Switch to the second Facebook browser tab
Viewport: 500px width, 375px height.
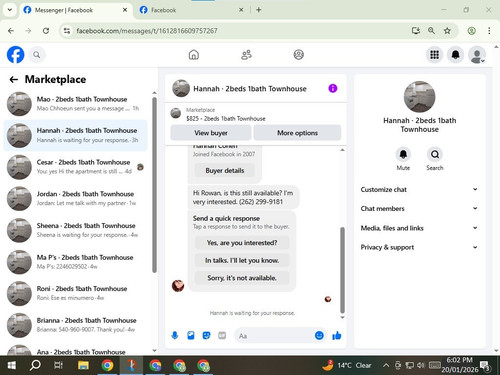192,10
